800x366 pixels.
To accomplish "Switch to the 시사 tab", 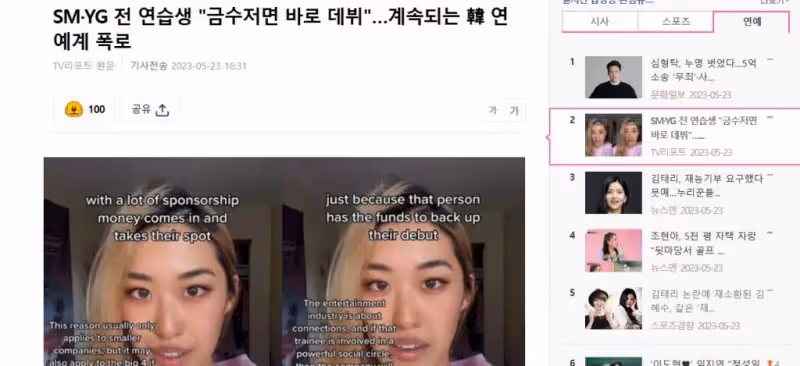I will pyautogui.click(x=599, y=21).
